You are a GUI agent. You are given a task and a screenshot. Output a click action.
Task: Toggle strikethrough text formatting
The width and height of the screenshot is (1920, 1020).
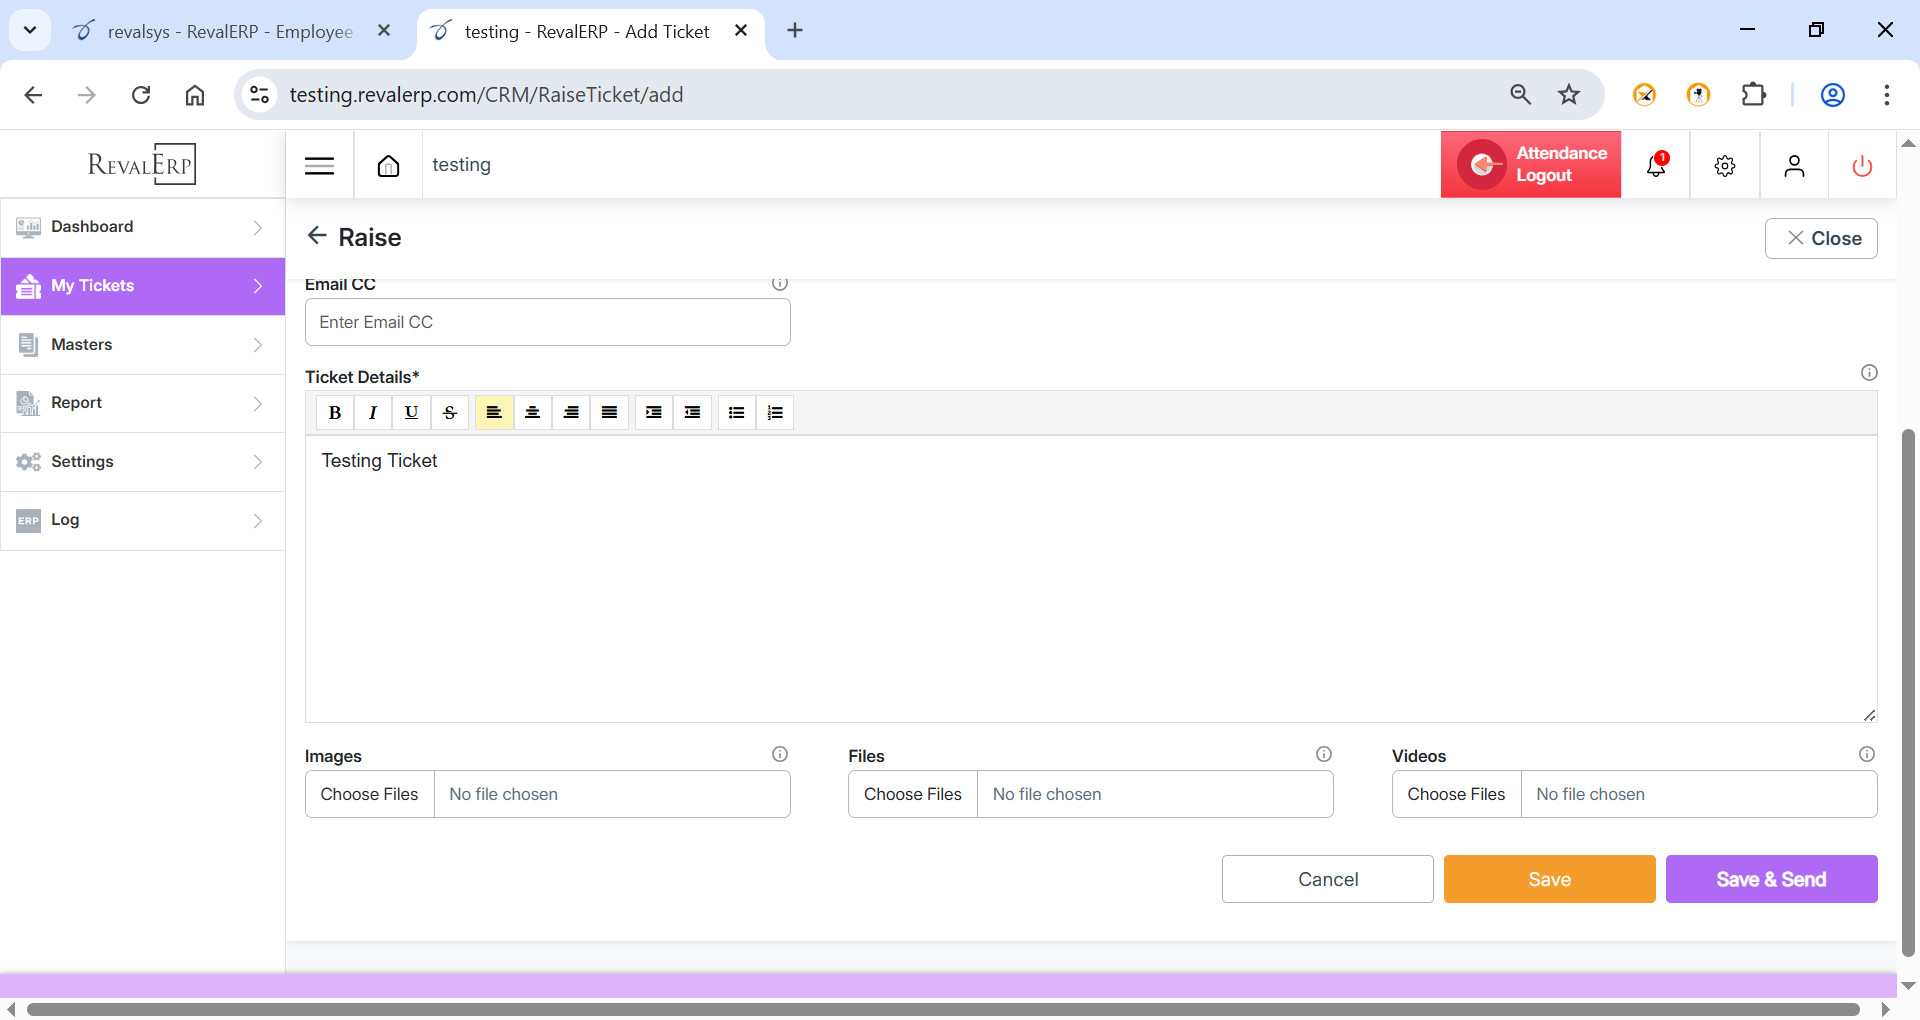pos(450,412)
